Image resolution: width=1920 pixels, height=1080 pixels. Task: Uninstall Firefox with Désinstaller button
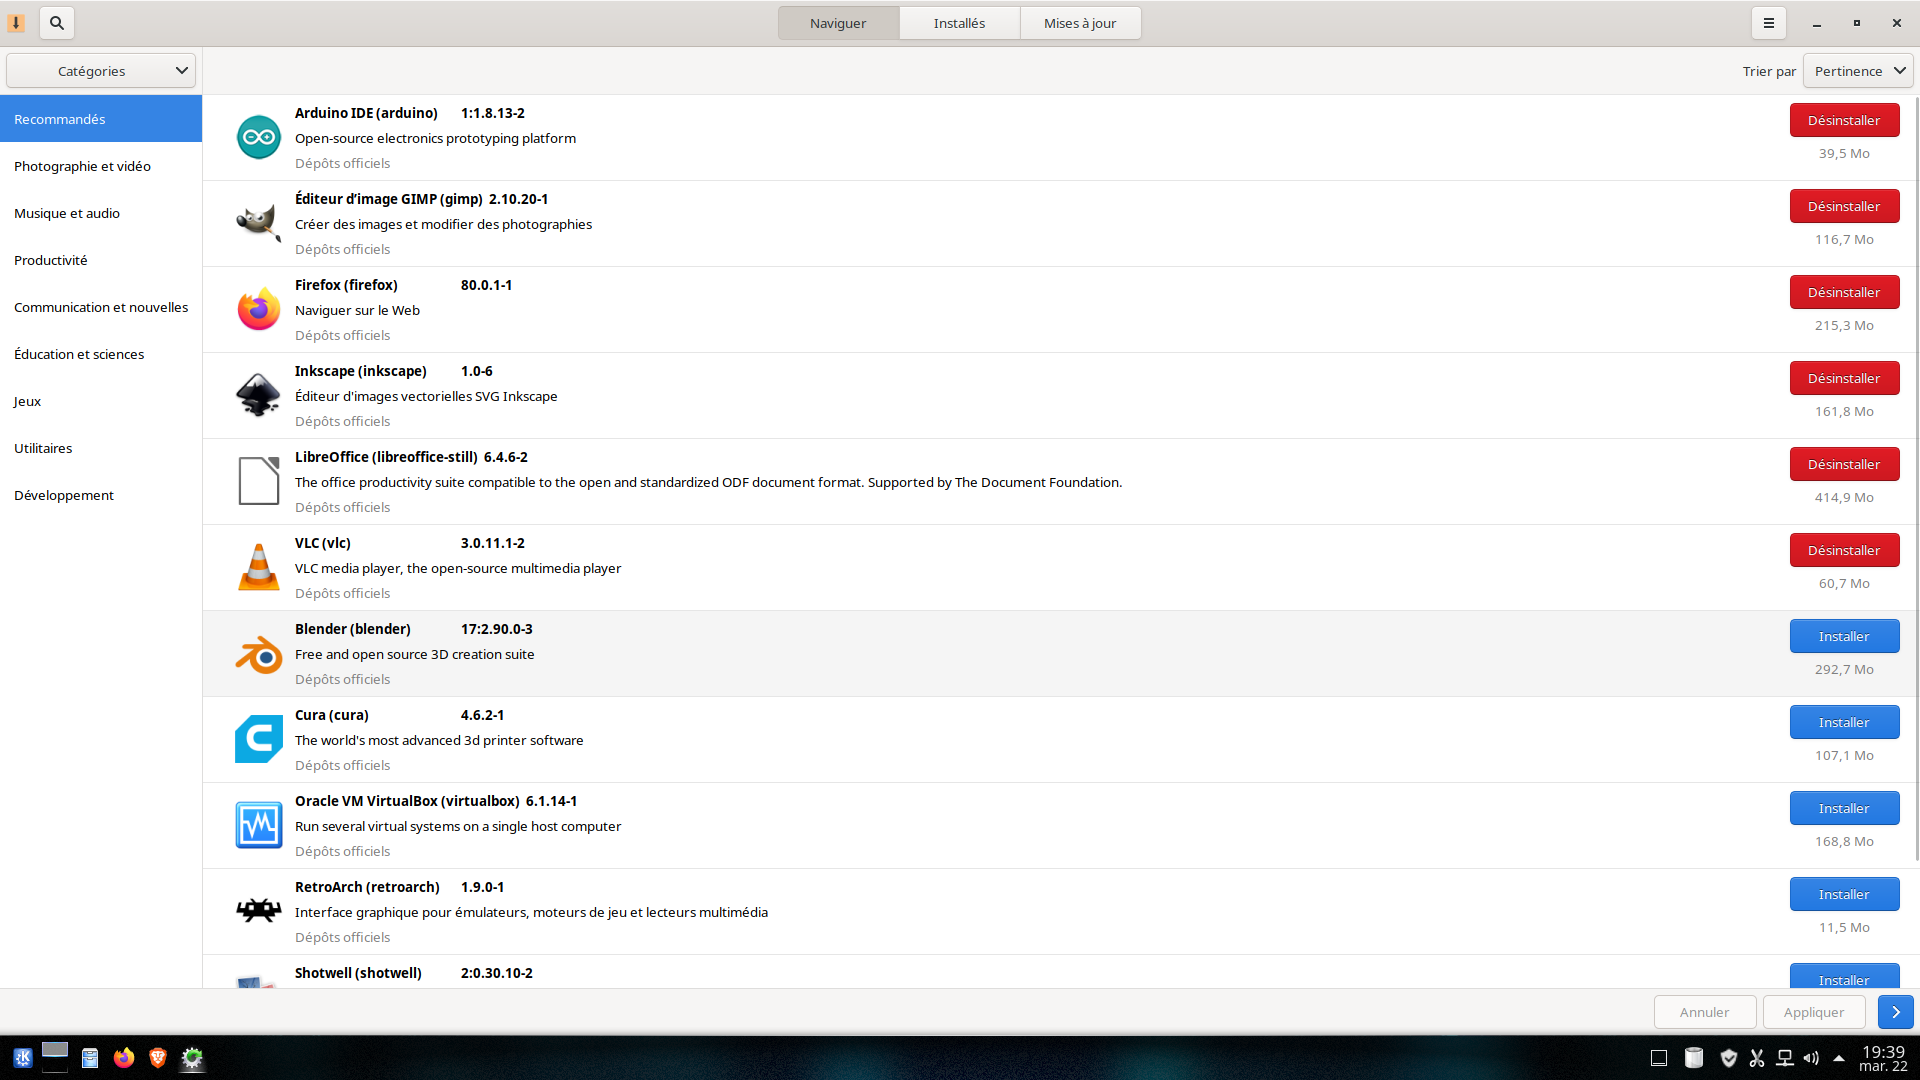1844,292
